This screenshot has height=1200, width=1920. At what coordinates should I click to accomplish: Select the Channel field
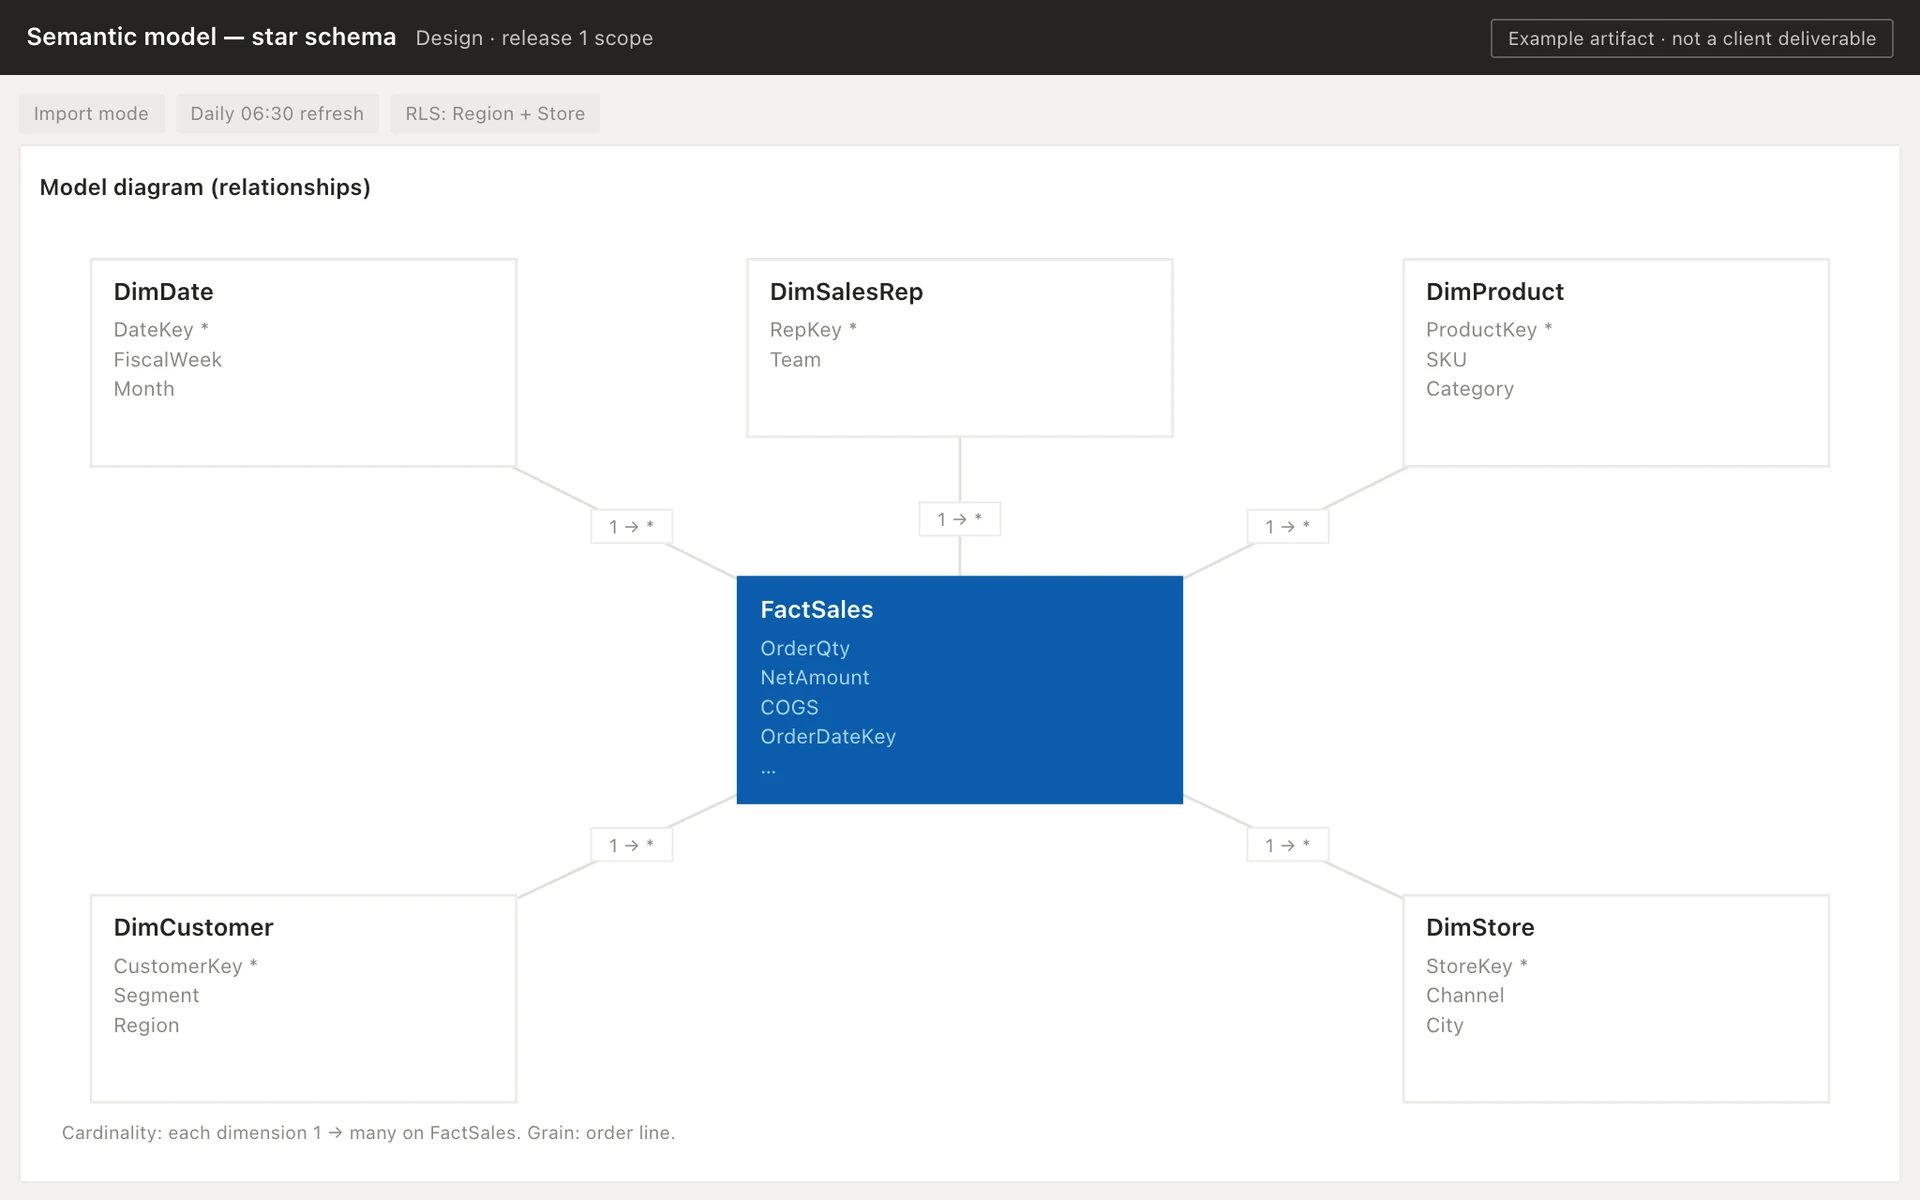[1464, 996]
